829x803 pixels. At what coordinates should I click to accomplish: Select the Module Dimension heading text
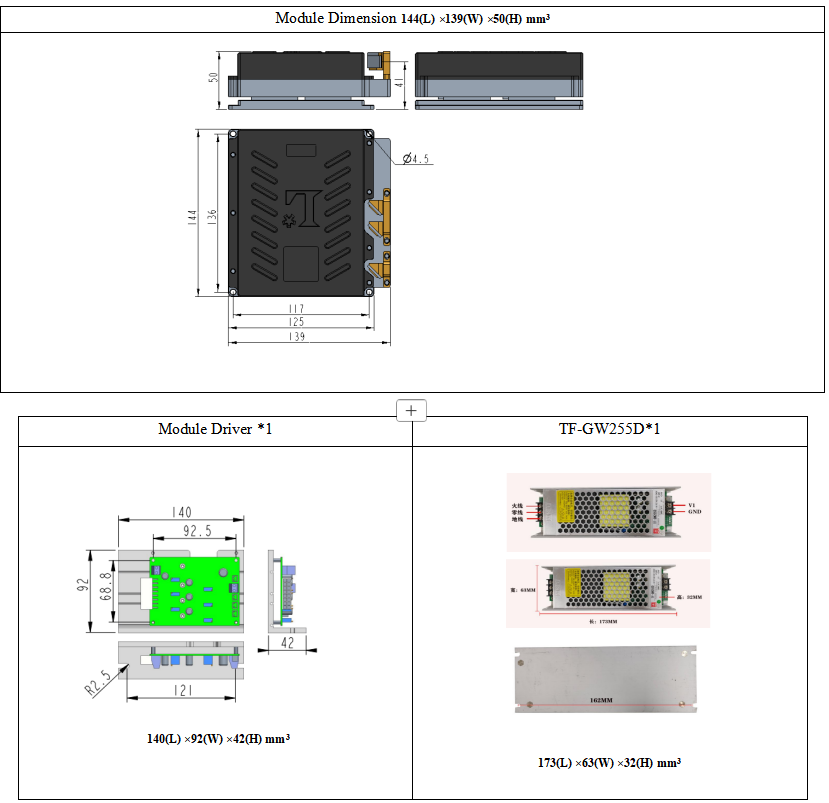[x=412, y=19]
